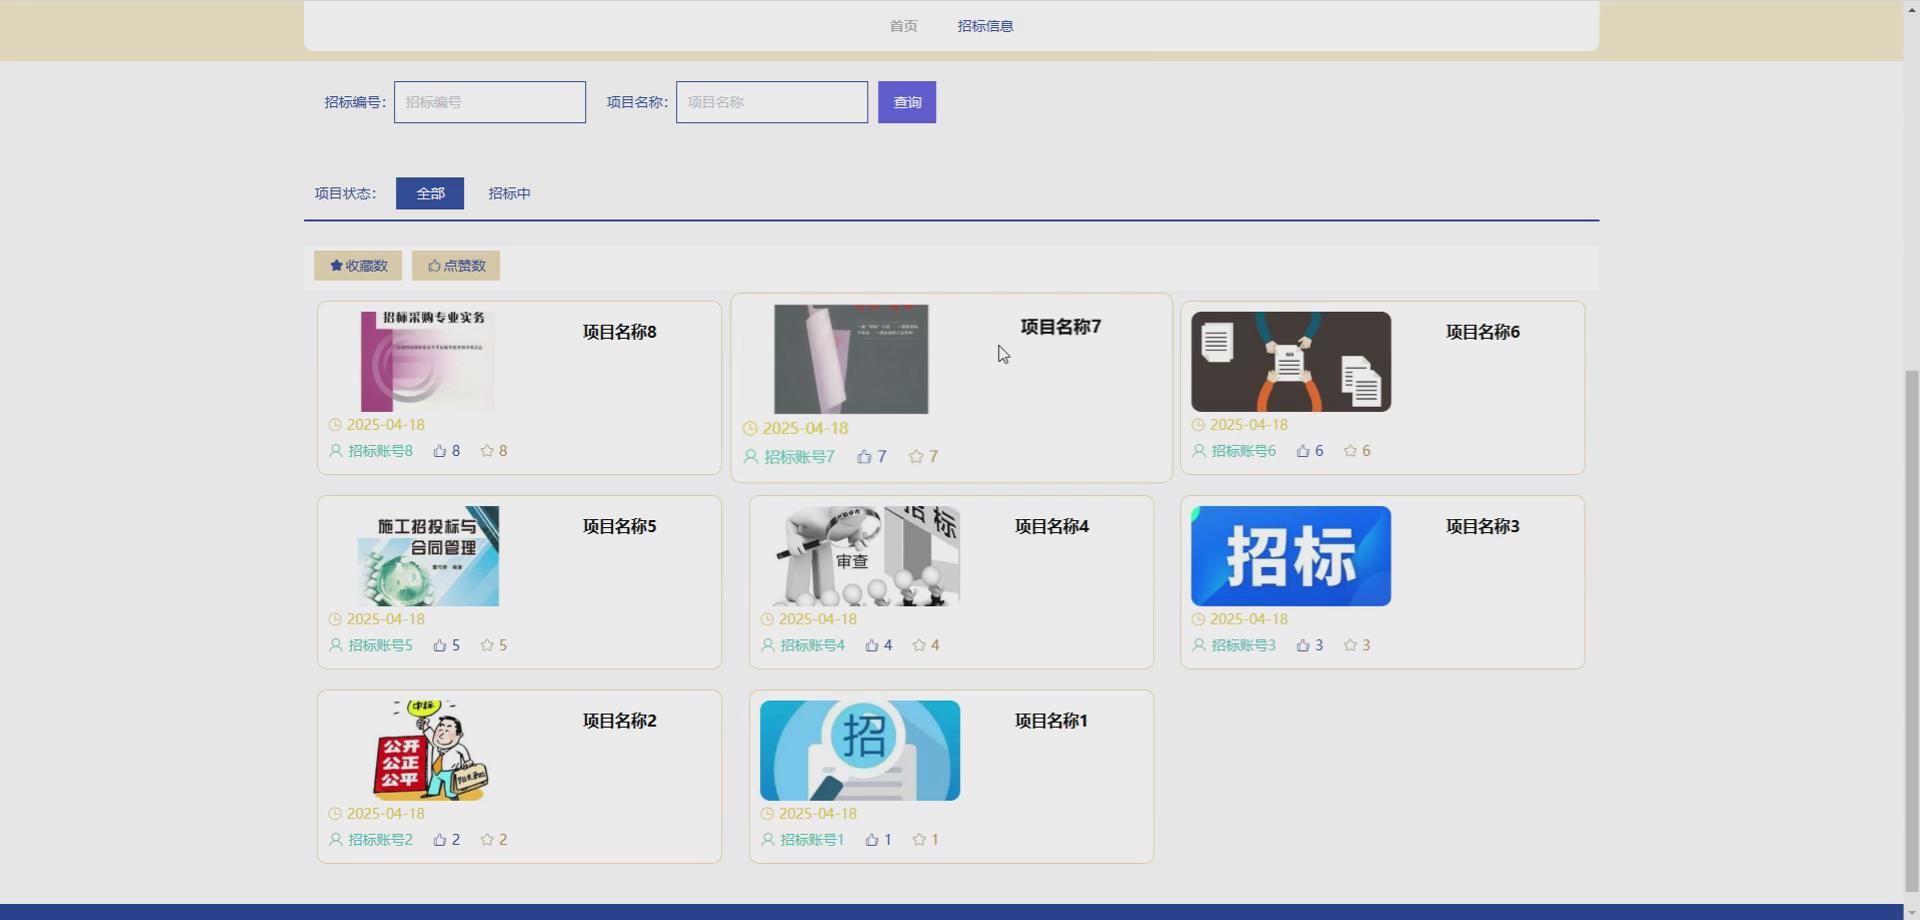
Task: Open the 首页 menu item
Action: pos(901,26)
